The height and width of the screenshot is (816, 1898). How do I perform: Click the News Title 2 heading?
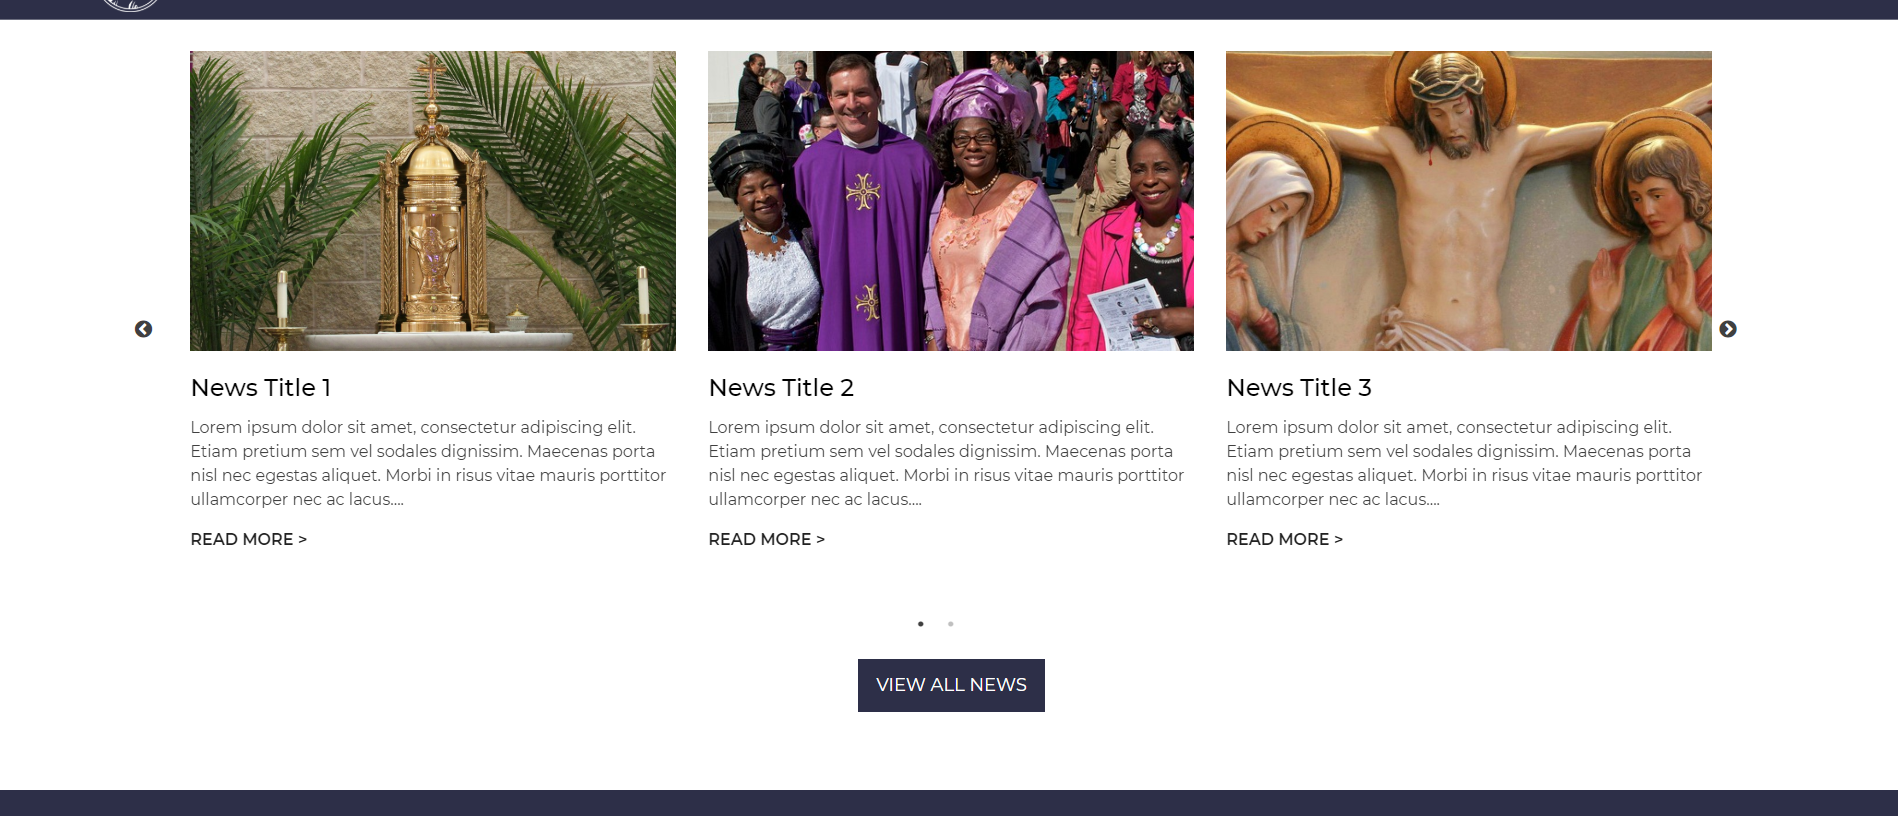781,387
